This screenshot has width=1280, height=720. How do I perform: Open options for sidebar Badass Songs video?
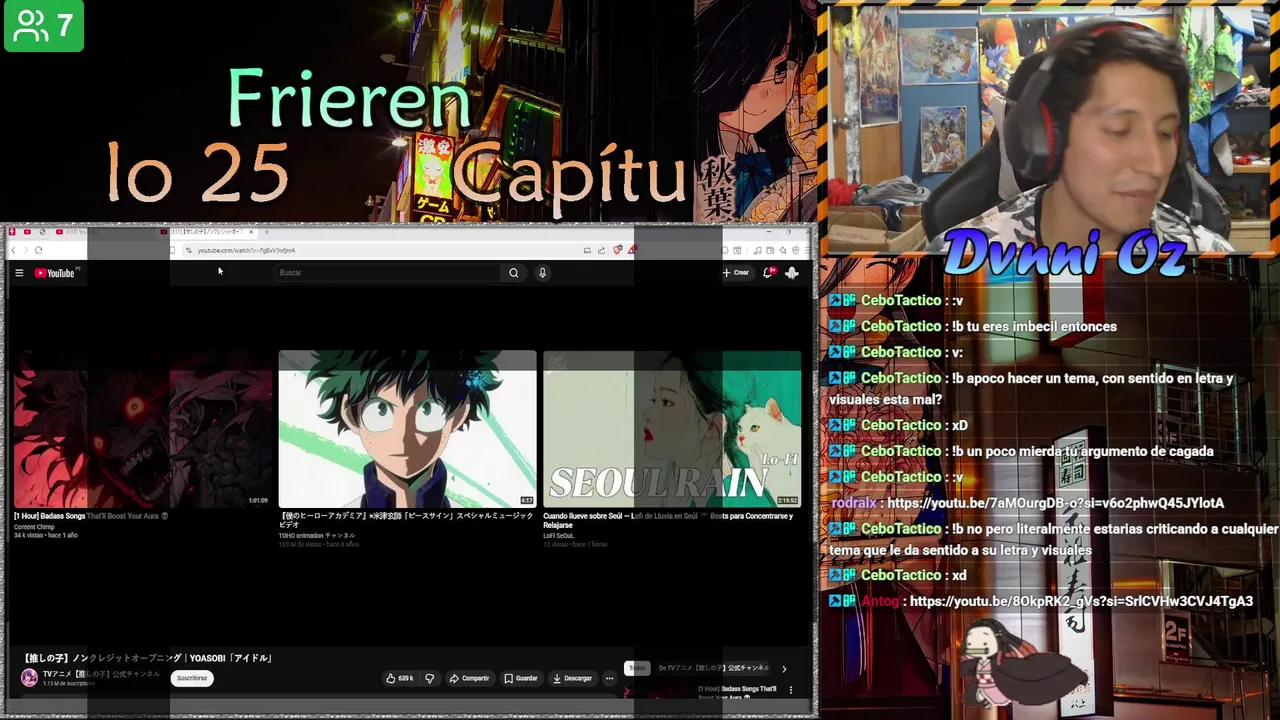790,690
